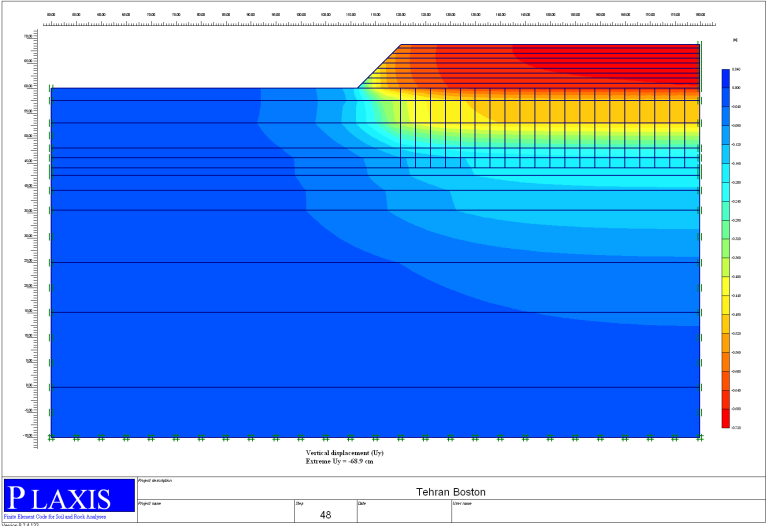768x526 pixels.
Task: Pick the light green band in the legend
Action: coord(725,248)
